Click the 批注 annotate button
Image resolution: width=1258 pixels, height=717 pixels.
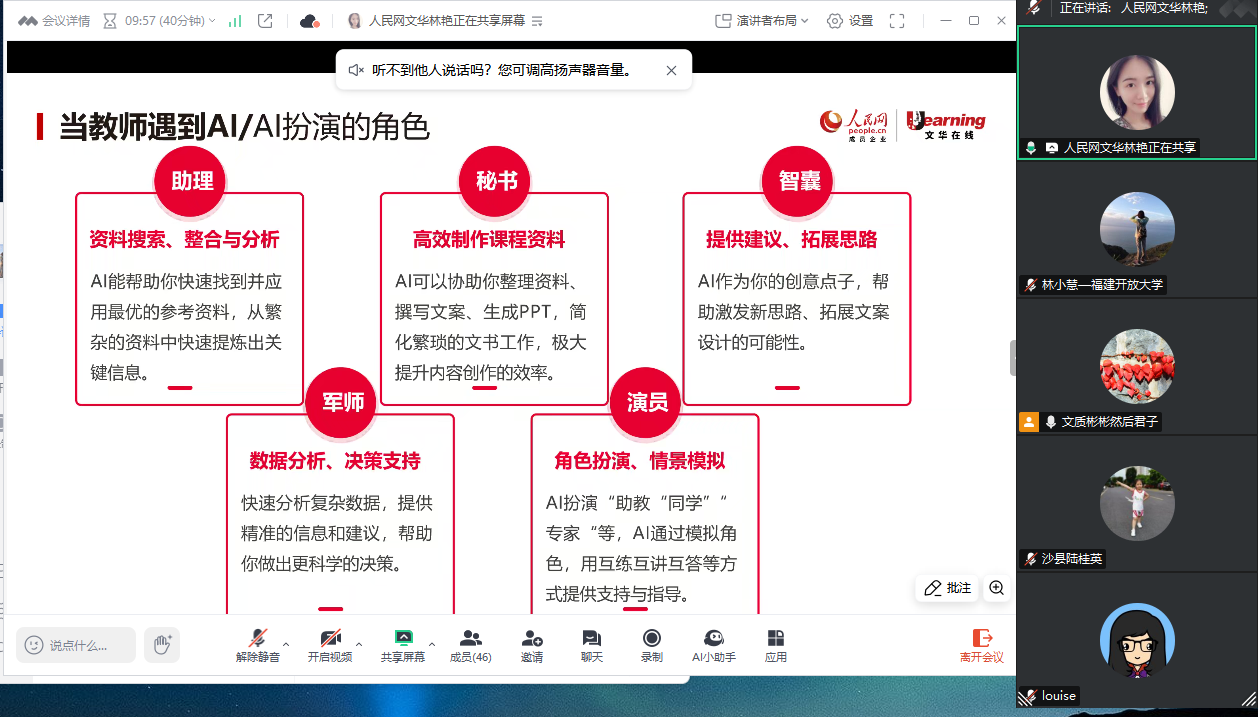[948, 588]
